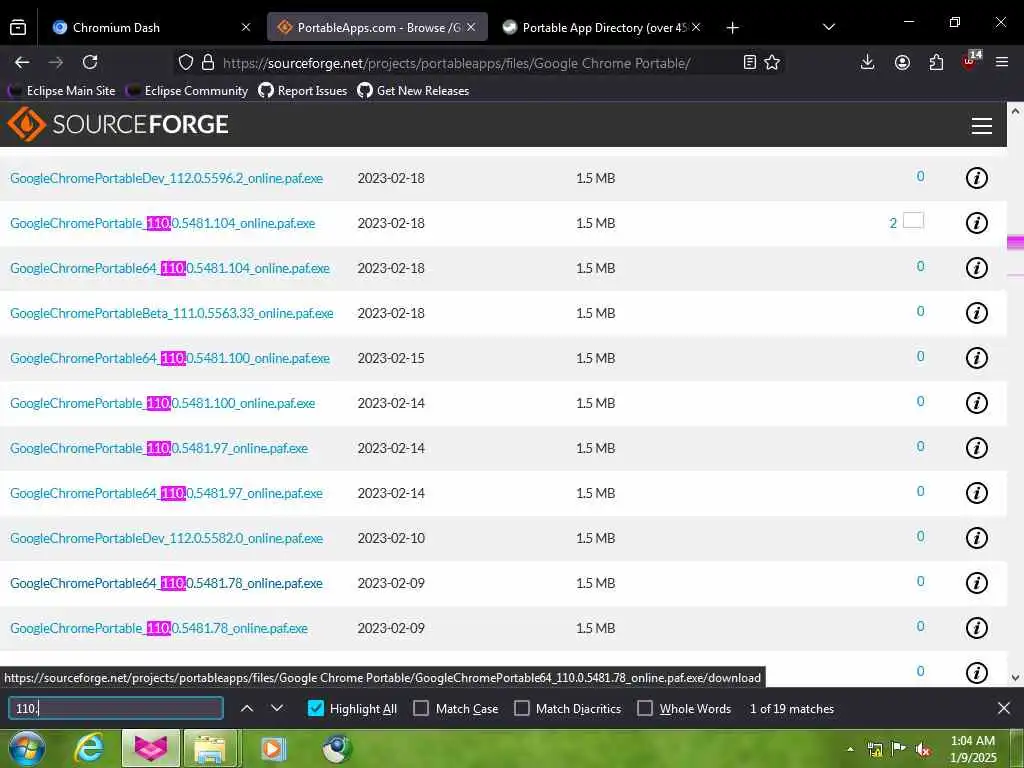1024x768 pixels.
Task: Close the Chromium Dash tab
Action: coord(246,27)
